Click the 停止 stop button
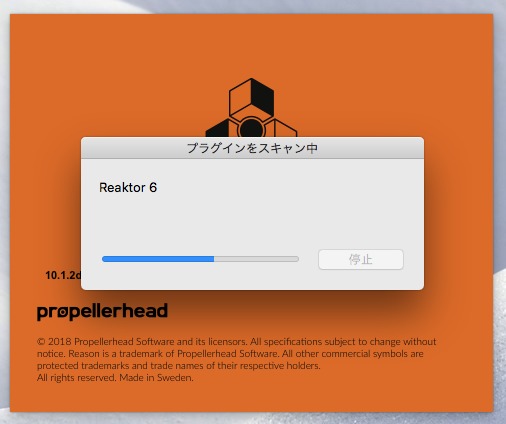The height and width of the screenshot is (424, 506). [x=361, y=259]
